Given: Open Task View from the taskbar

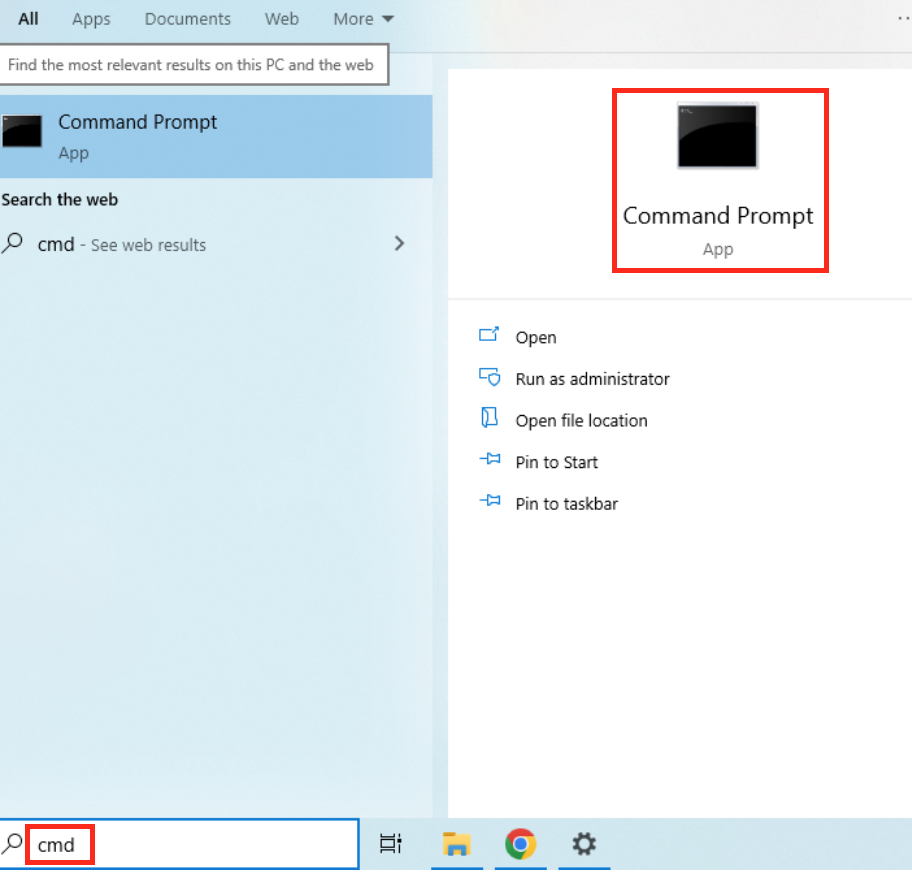Looking at the screenshot, I should pyautogui.click(x=390, y=843).
